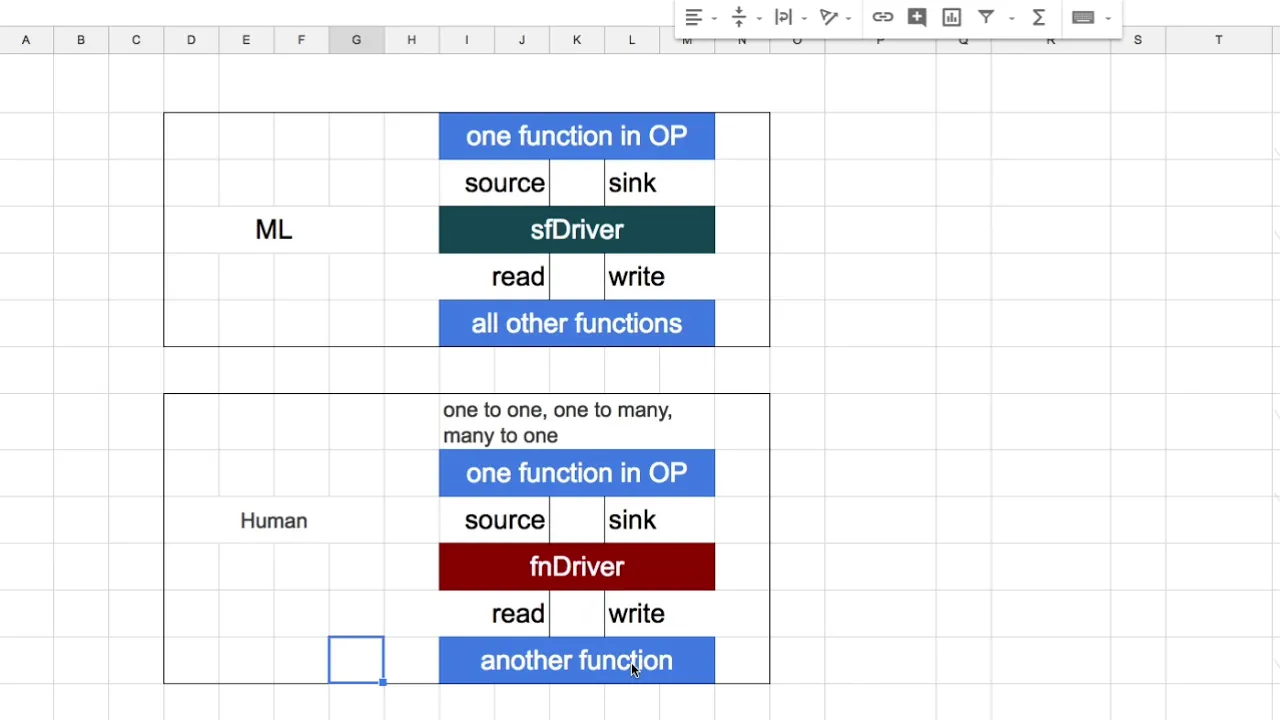The height and width of the screenshot is (720, 1280).
Task: Click the 'another function' cell
Action: (x=577, y=661)
